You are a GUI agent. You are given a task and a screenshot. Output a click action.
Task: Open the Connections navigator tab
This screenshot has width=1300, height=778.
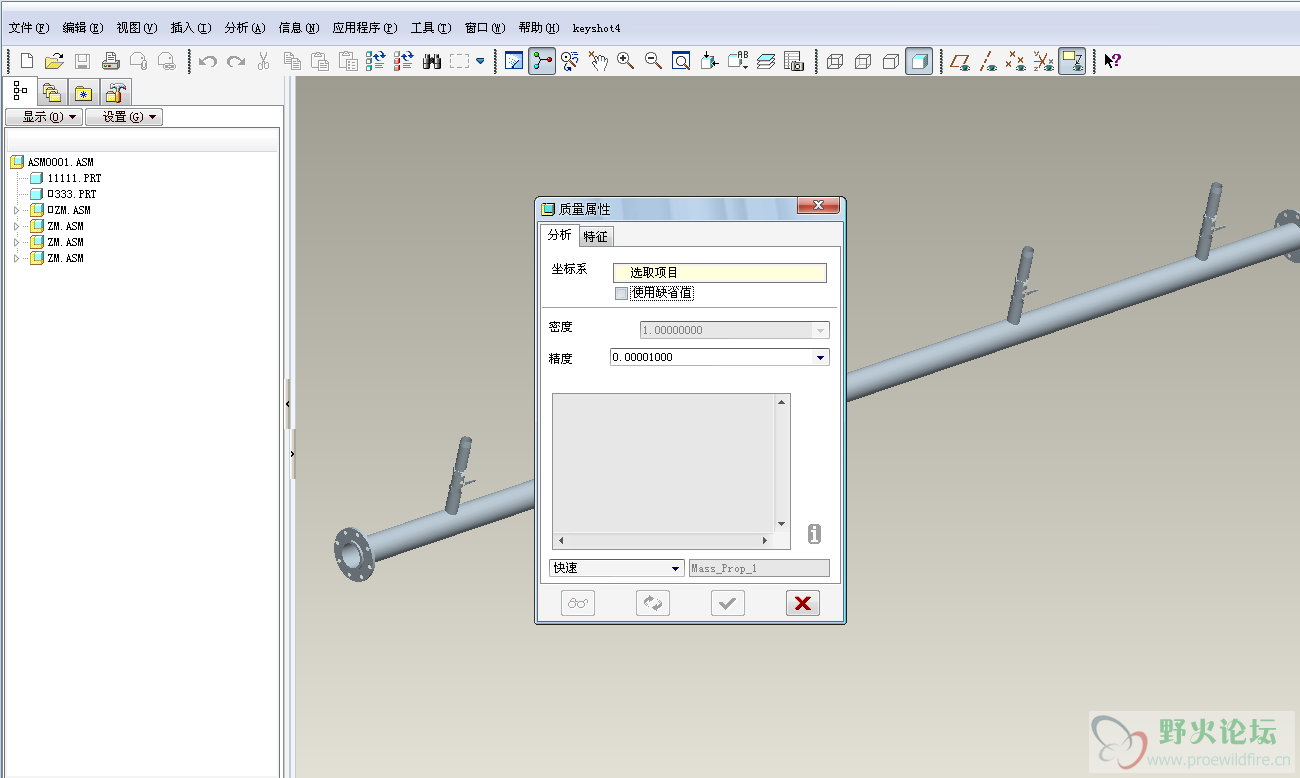pyautogui.click(x=116, y=94)
